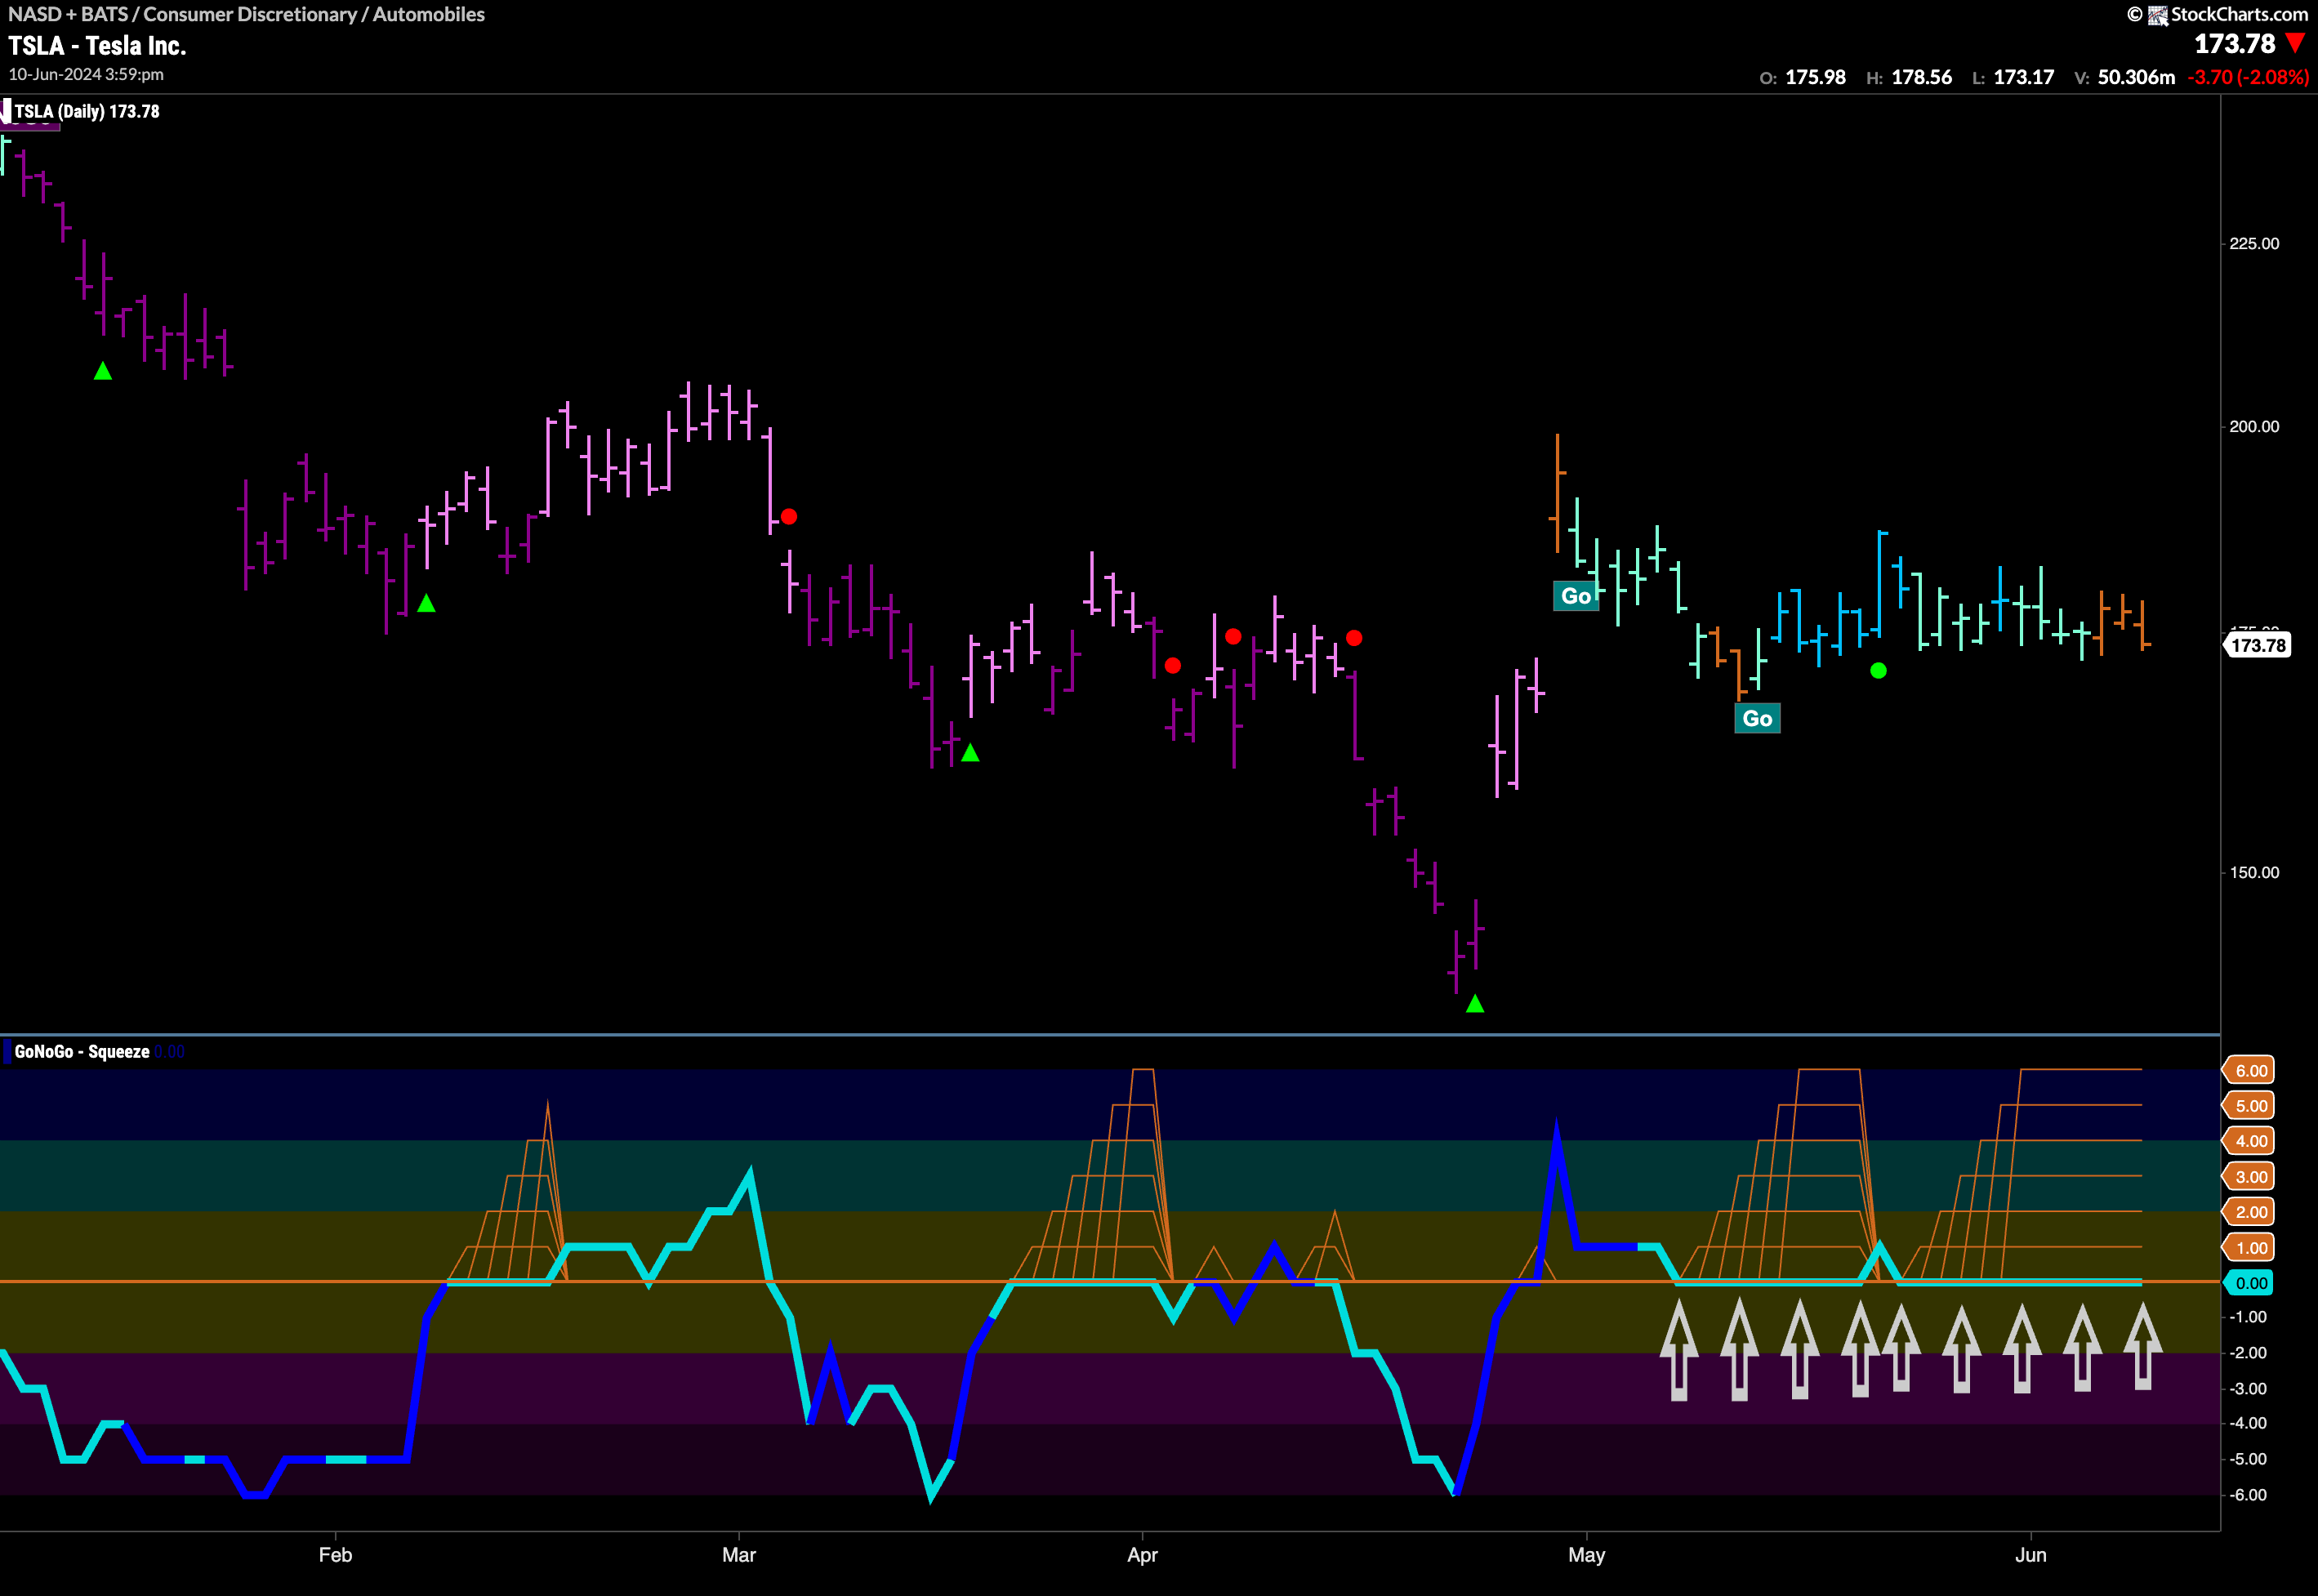The height and width of the screenshot is (1596, 2318).
Task: Click the orange 6.00 squeeze level tag
Action: pyautogui.click(x=2249, y=1070)
